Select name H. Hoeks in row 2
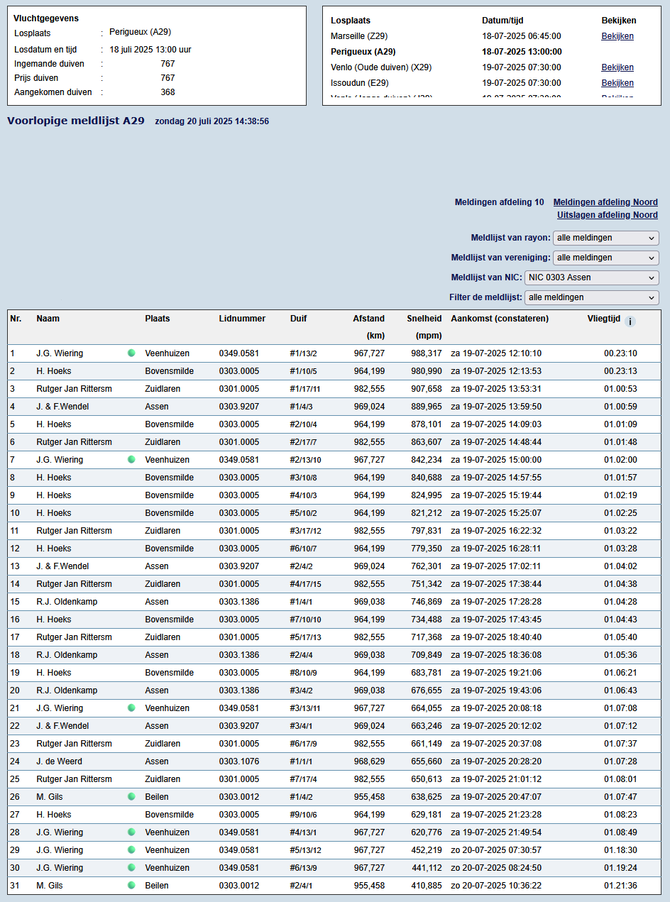 click(x=53, y=371)
